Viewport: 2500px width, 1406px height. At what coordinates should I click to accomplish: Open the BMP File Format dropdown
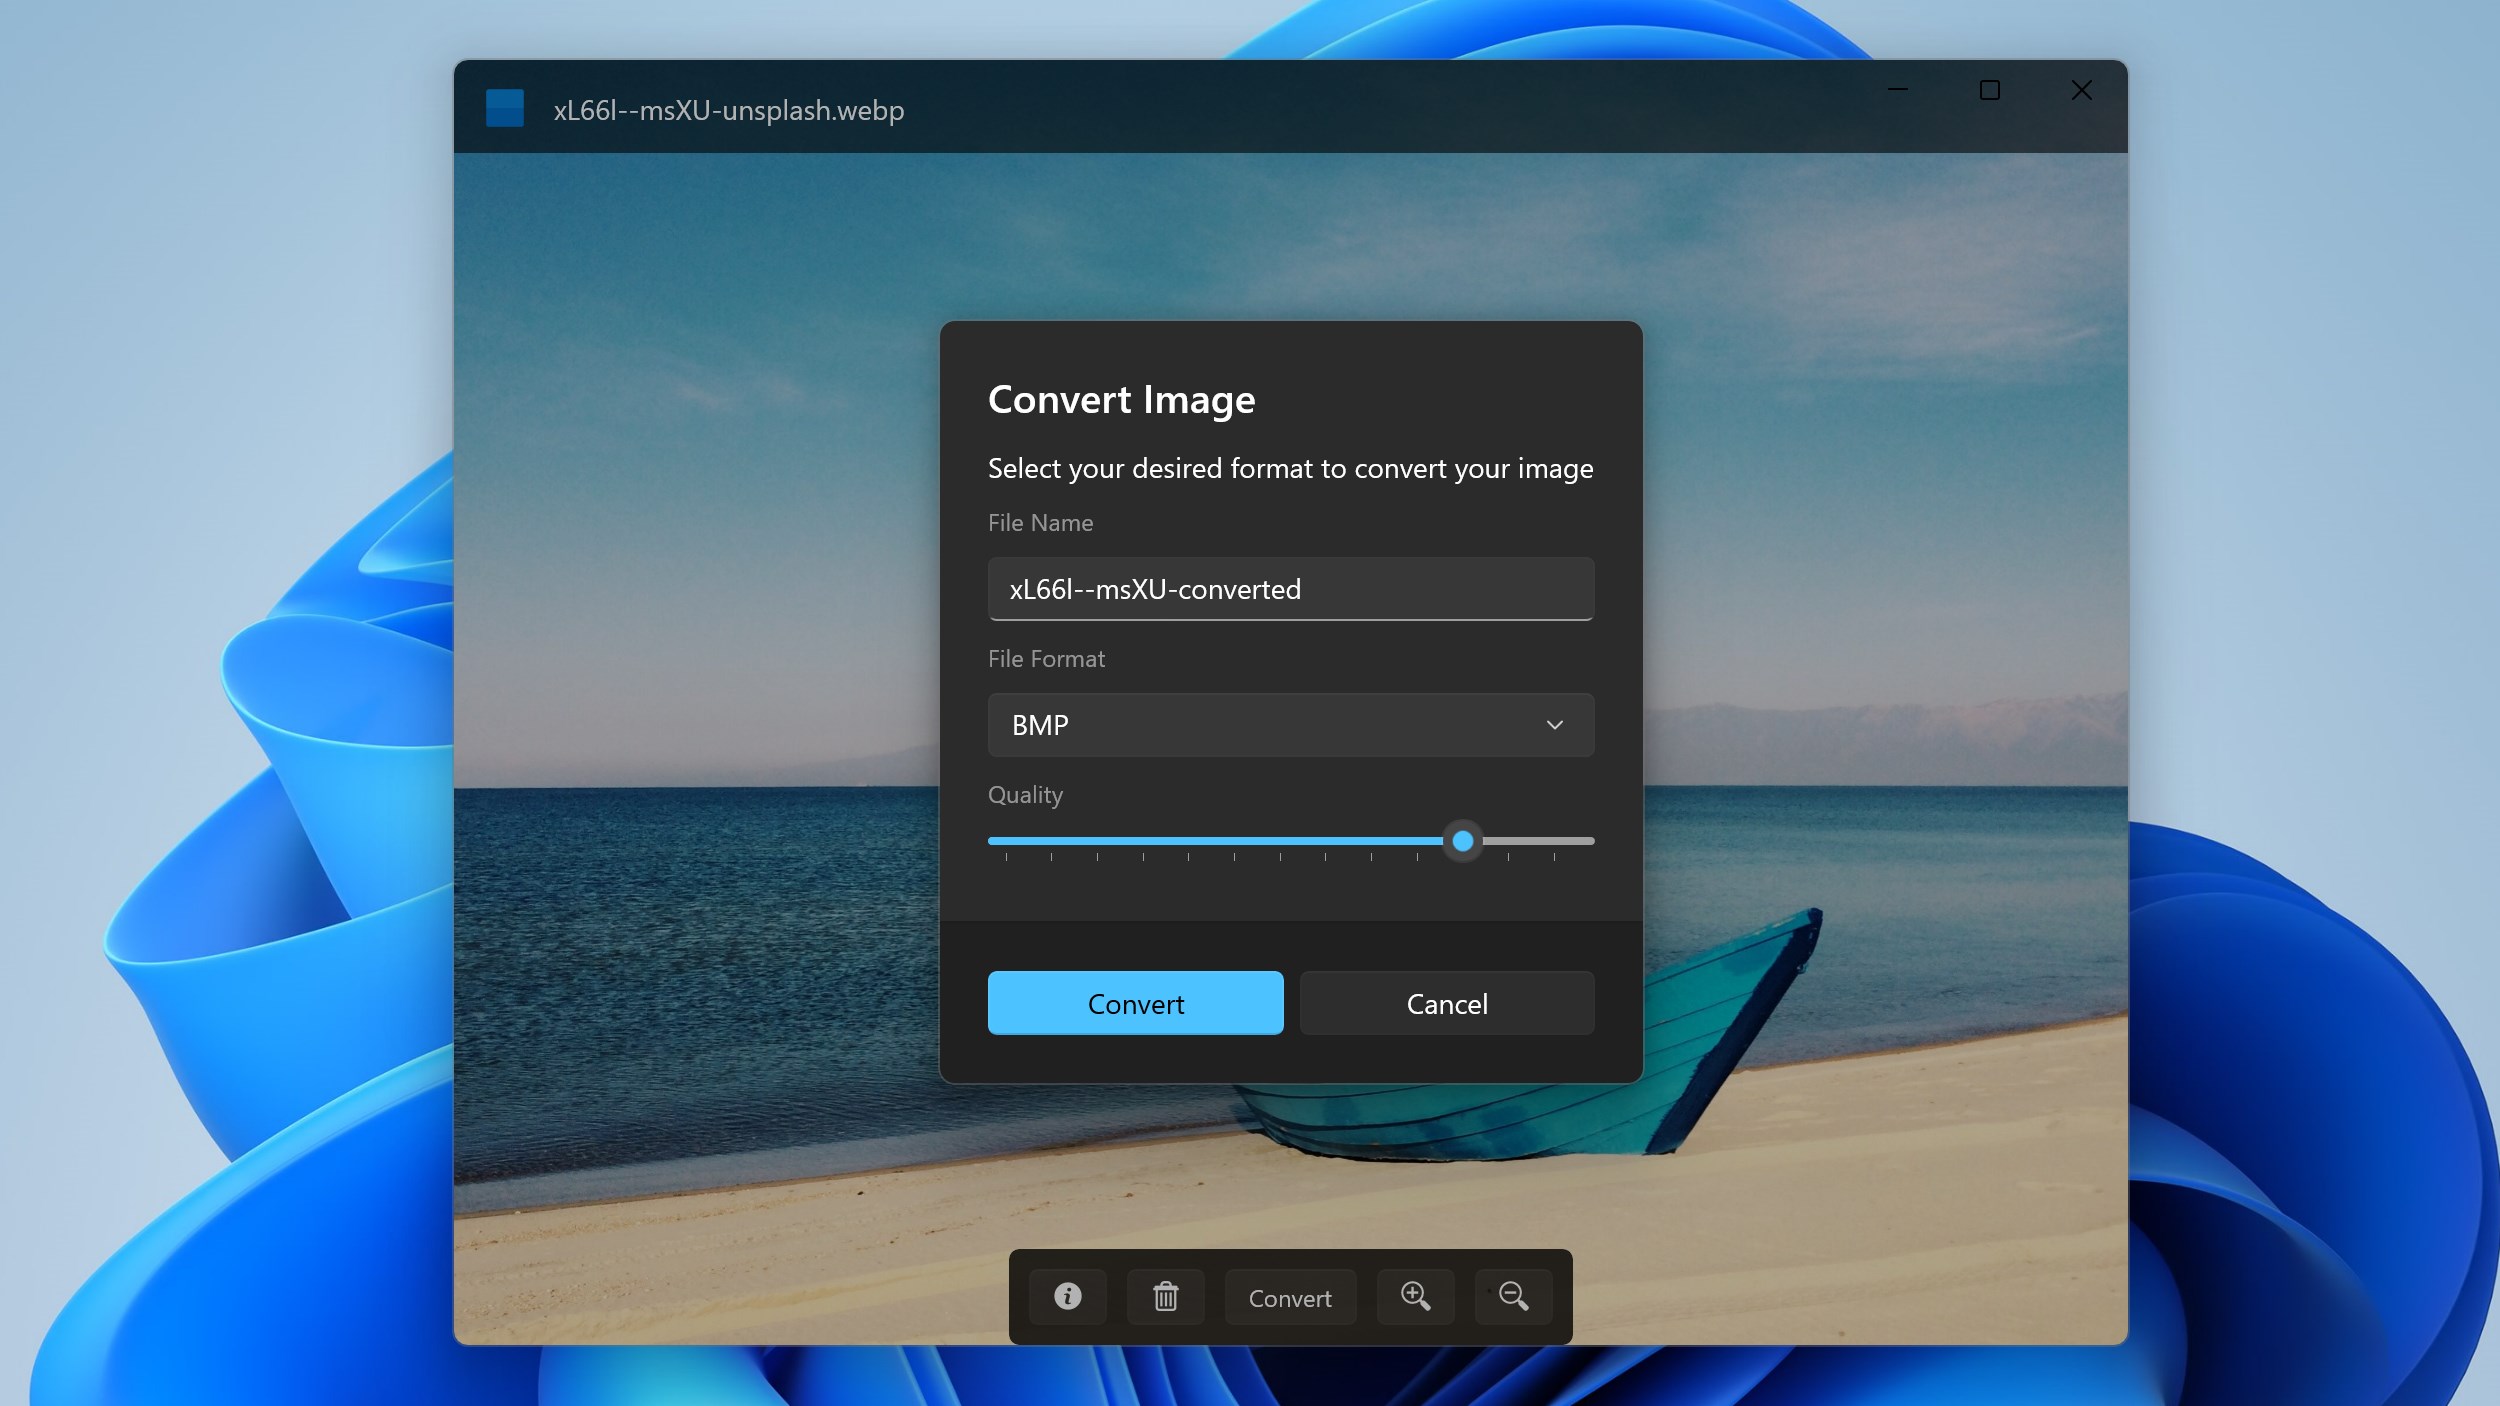[x=1291, y=725]
